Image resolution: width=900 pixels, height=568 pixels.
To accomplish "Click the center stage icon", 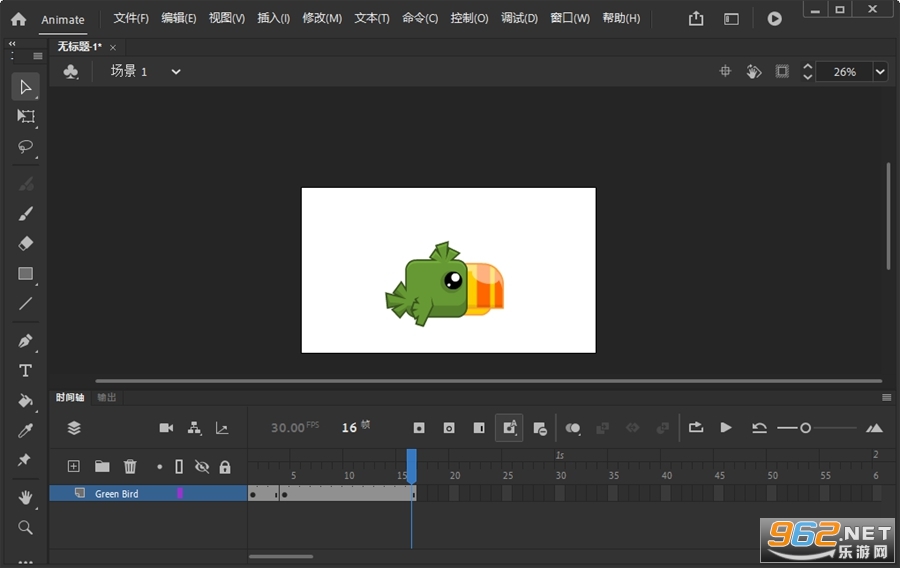I will [x=726, y=71].
